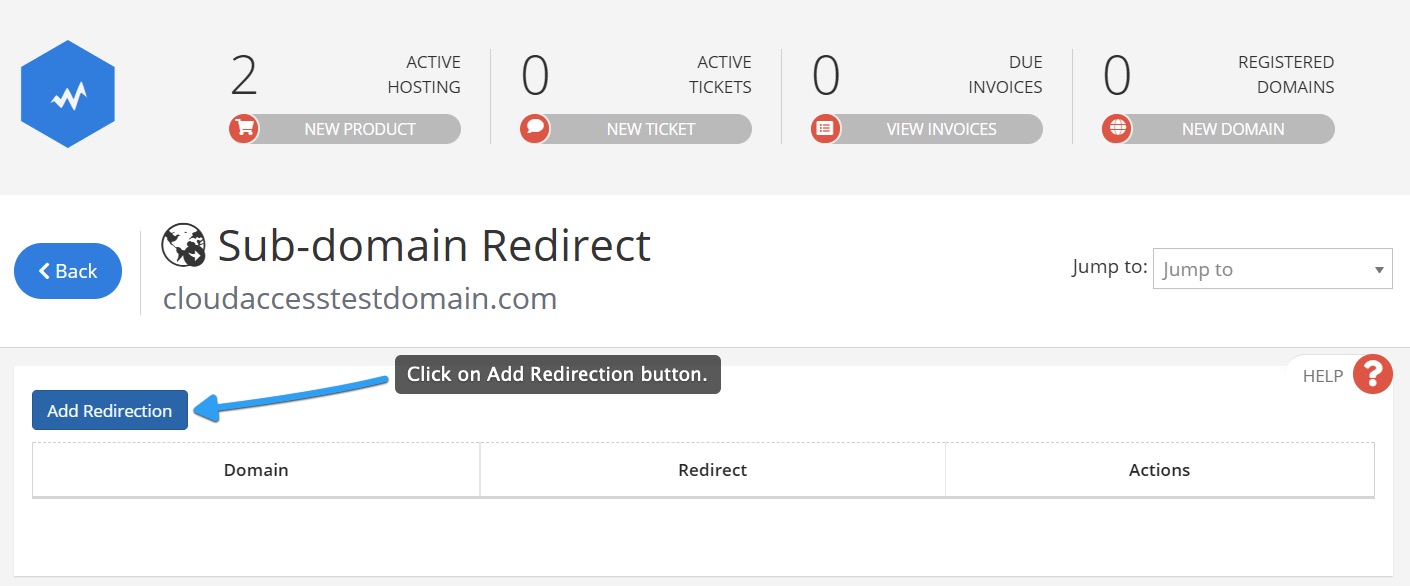Viewport: 1410px width, 586px height.
Task: Click the red globe domain icon
Action: (x=1117, y=129)
